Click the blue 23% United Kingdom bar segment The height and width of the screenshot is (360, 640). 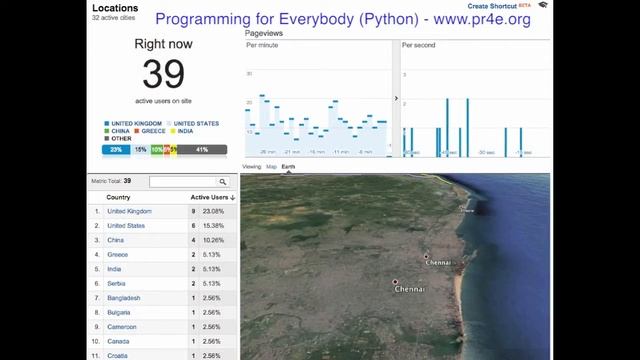(116, 150)
